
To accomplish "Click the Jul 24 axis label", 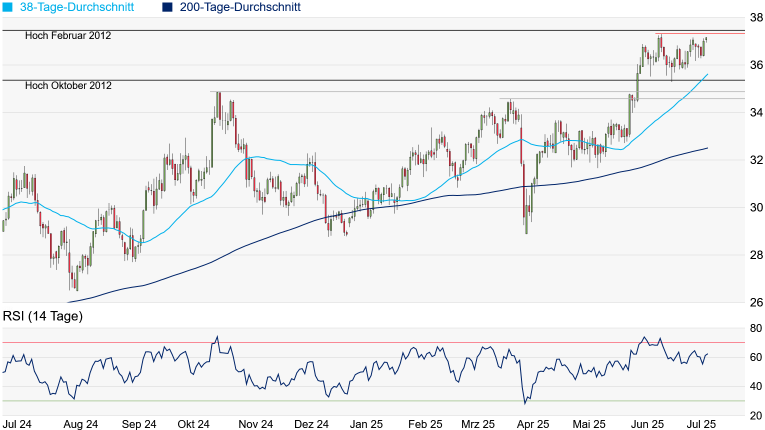I will point(17,424).
